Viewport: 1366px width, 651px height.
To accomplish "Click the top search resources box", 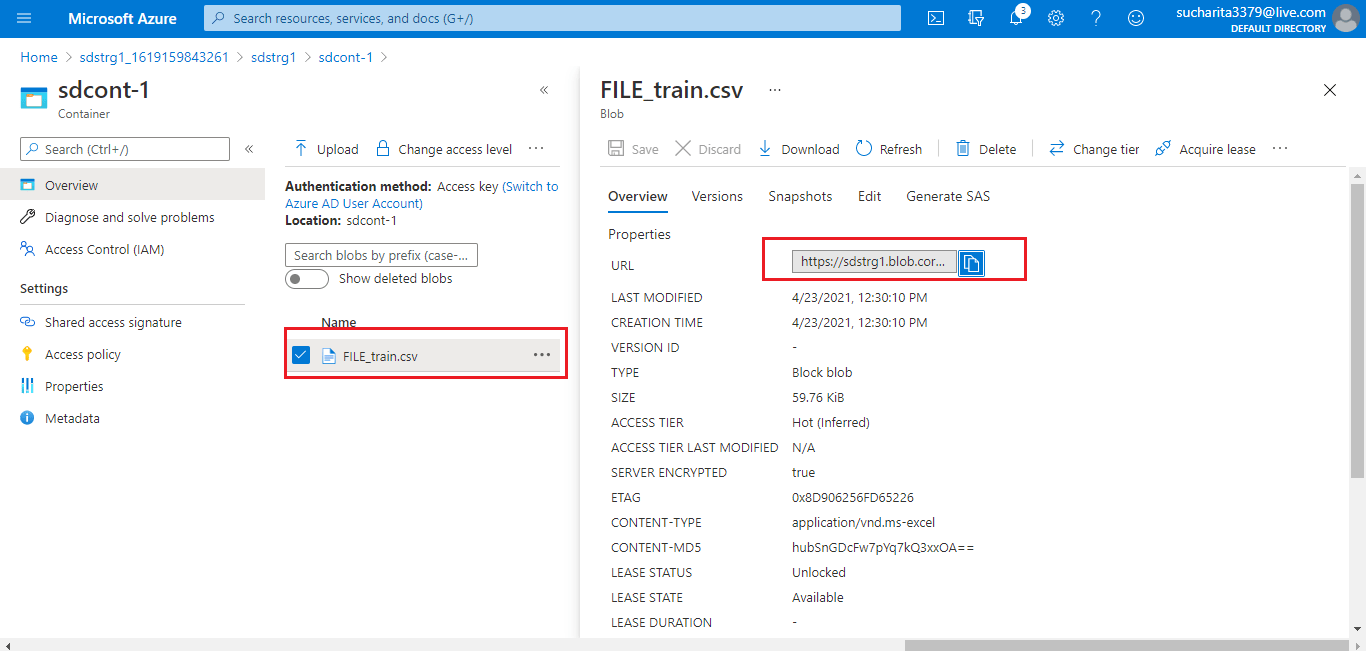I will click(x=552, y=18).
